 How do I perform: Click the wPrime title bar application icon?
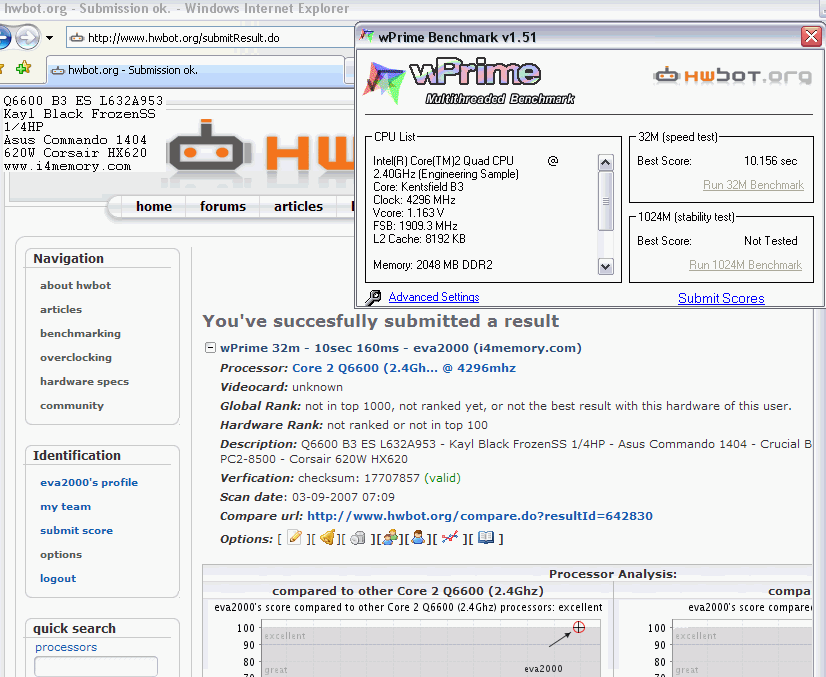tap(367, 37)
